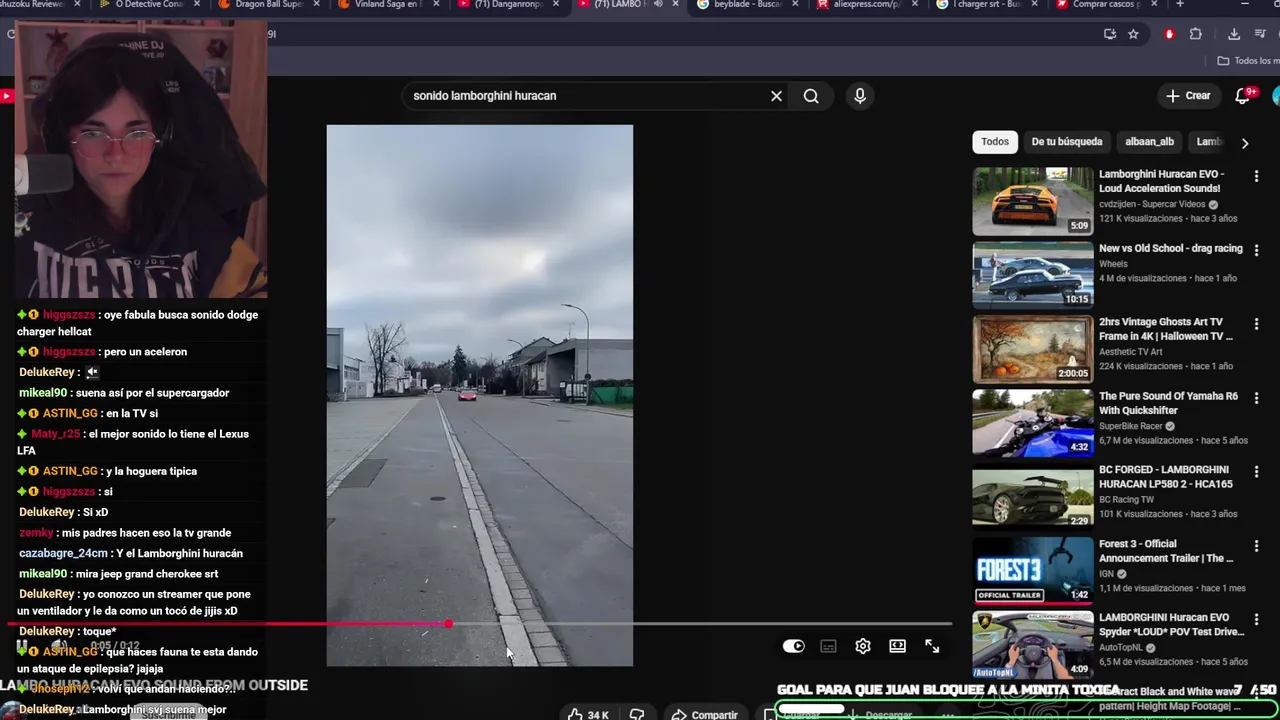Start voice search with the microphone icon
Viewport: 1280px width, 720px height.
[x=860, y=96]
